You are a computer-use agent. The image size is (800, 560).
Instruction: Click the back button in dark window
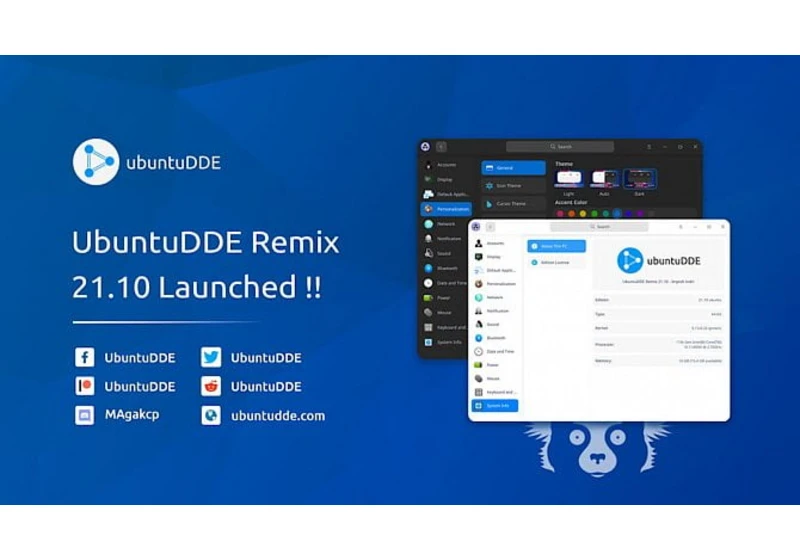(441, 147)
